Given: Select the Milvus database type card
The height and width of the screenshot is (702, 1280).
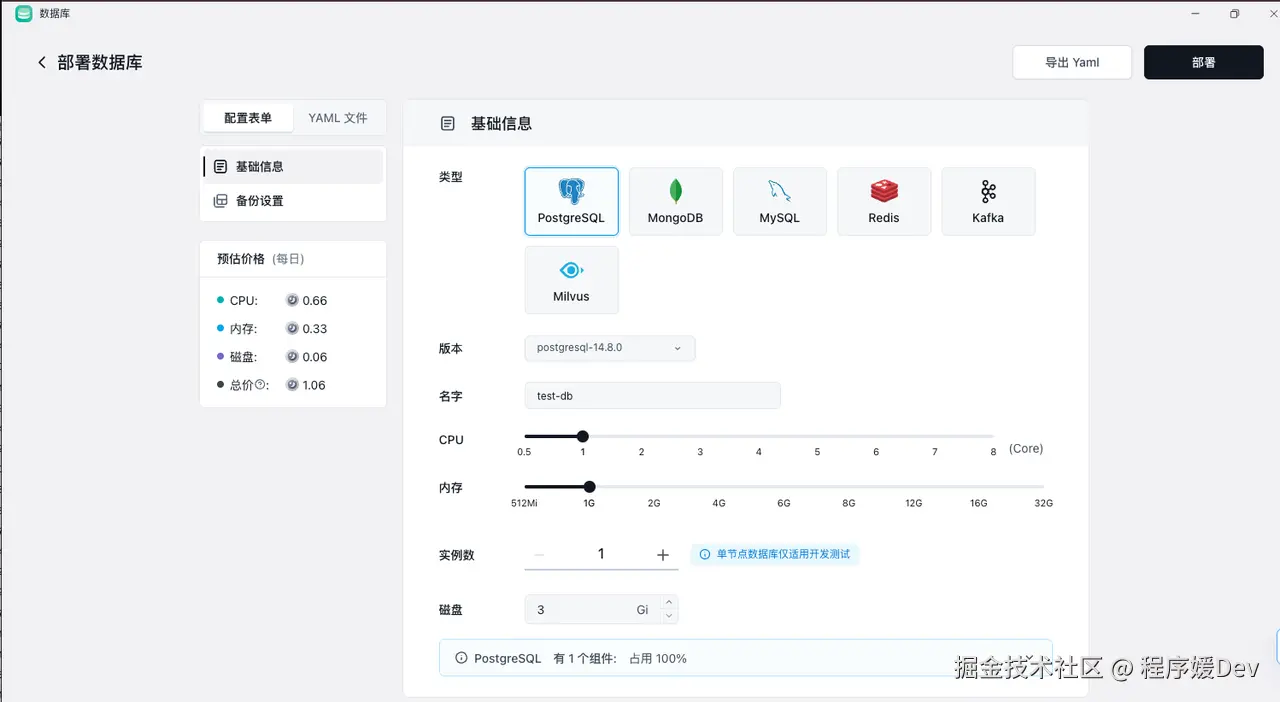Looking at the screenshot, I should click(571, 280).
